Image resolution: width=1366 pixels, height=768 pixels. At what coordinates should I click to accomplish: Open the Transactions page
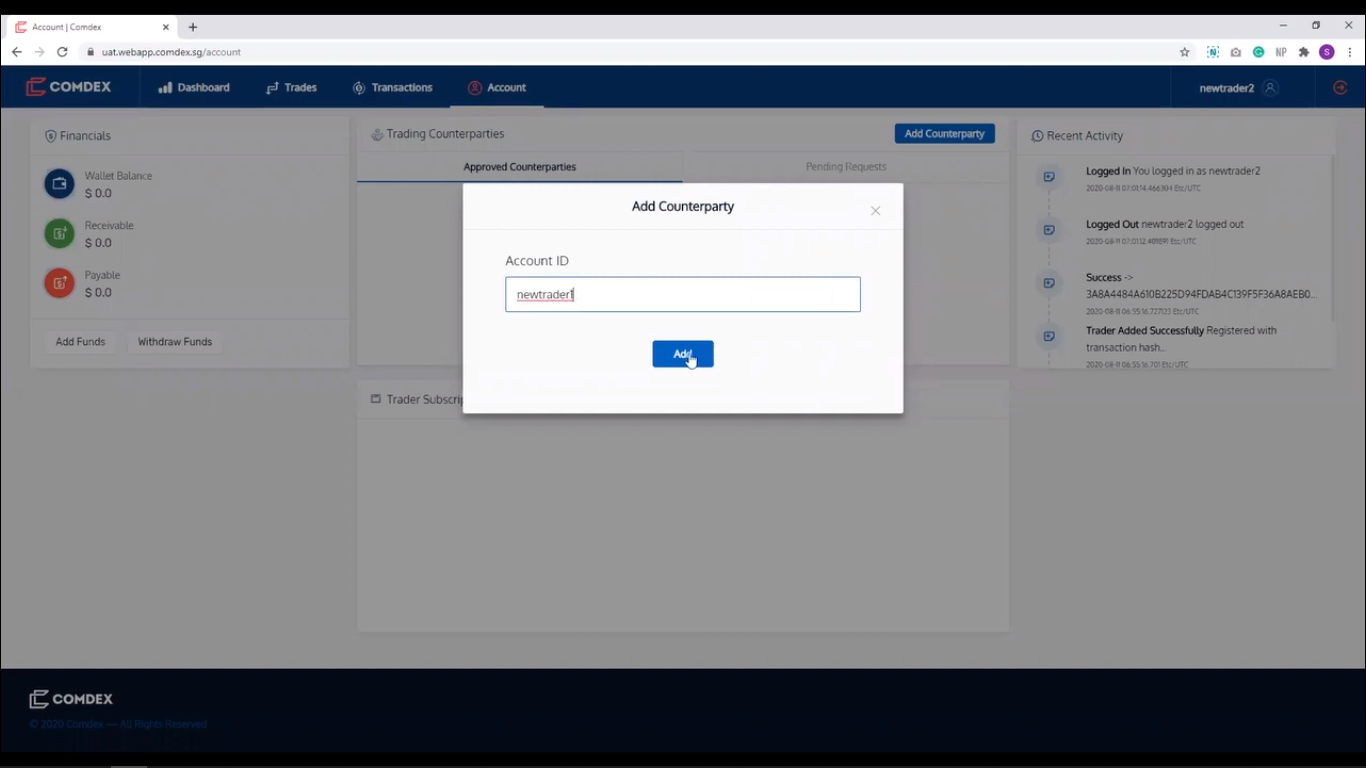[392, 88]
